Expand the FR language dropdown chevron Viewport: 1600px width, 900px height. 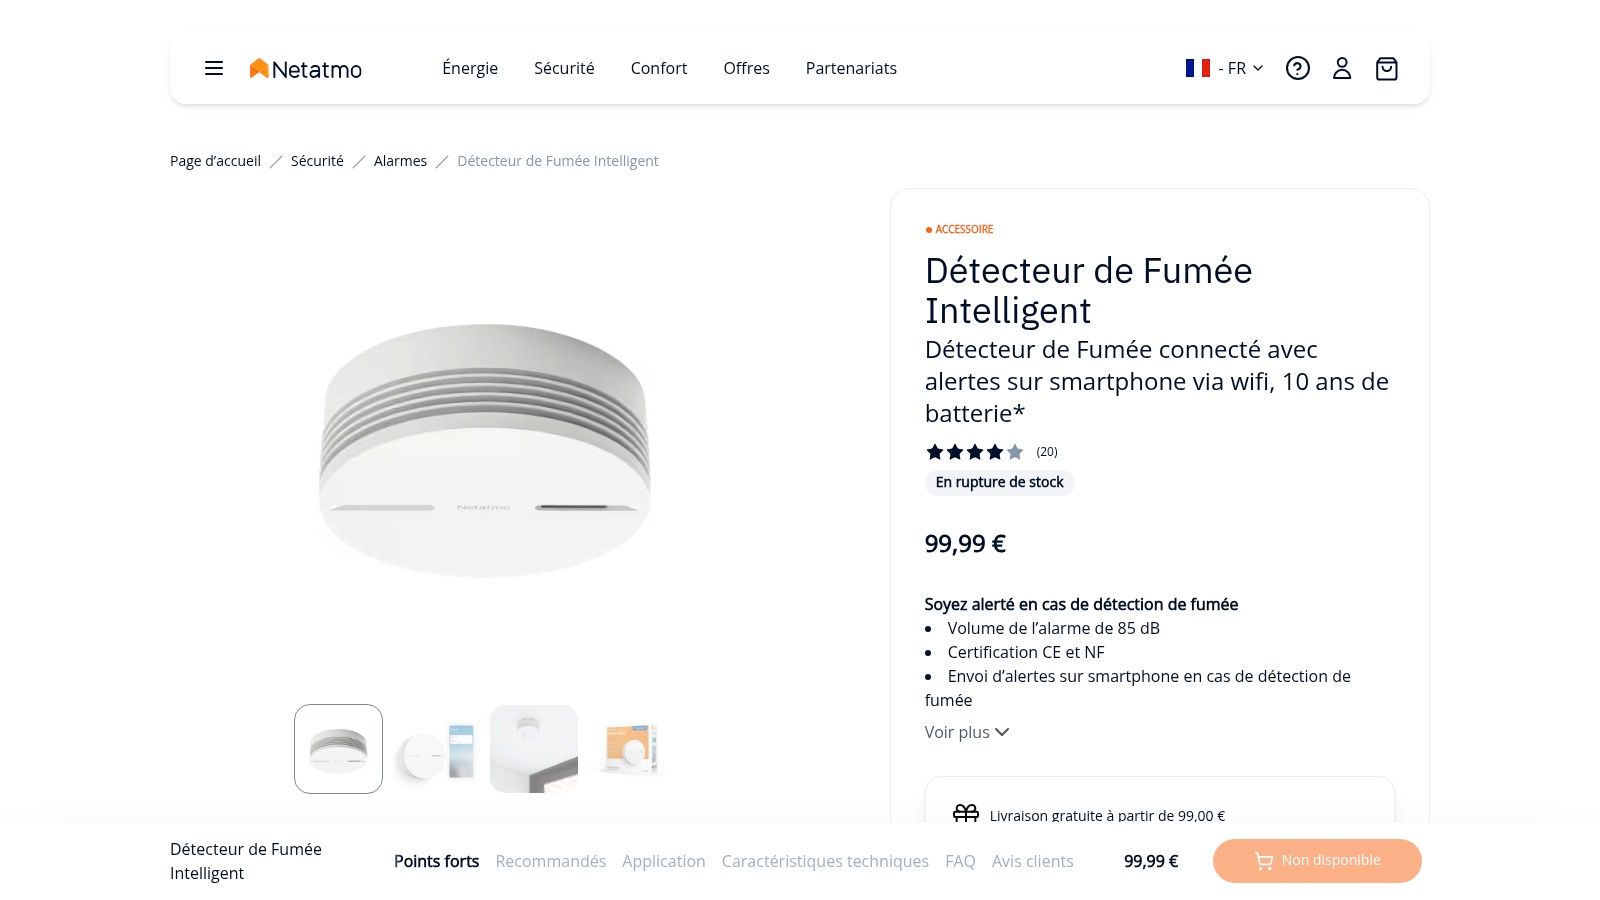1259,68
